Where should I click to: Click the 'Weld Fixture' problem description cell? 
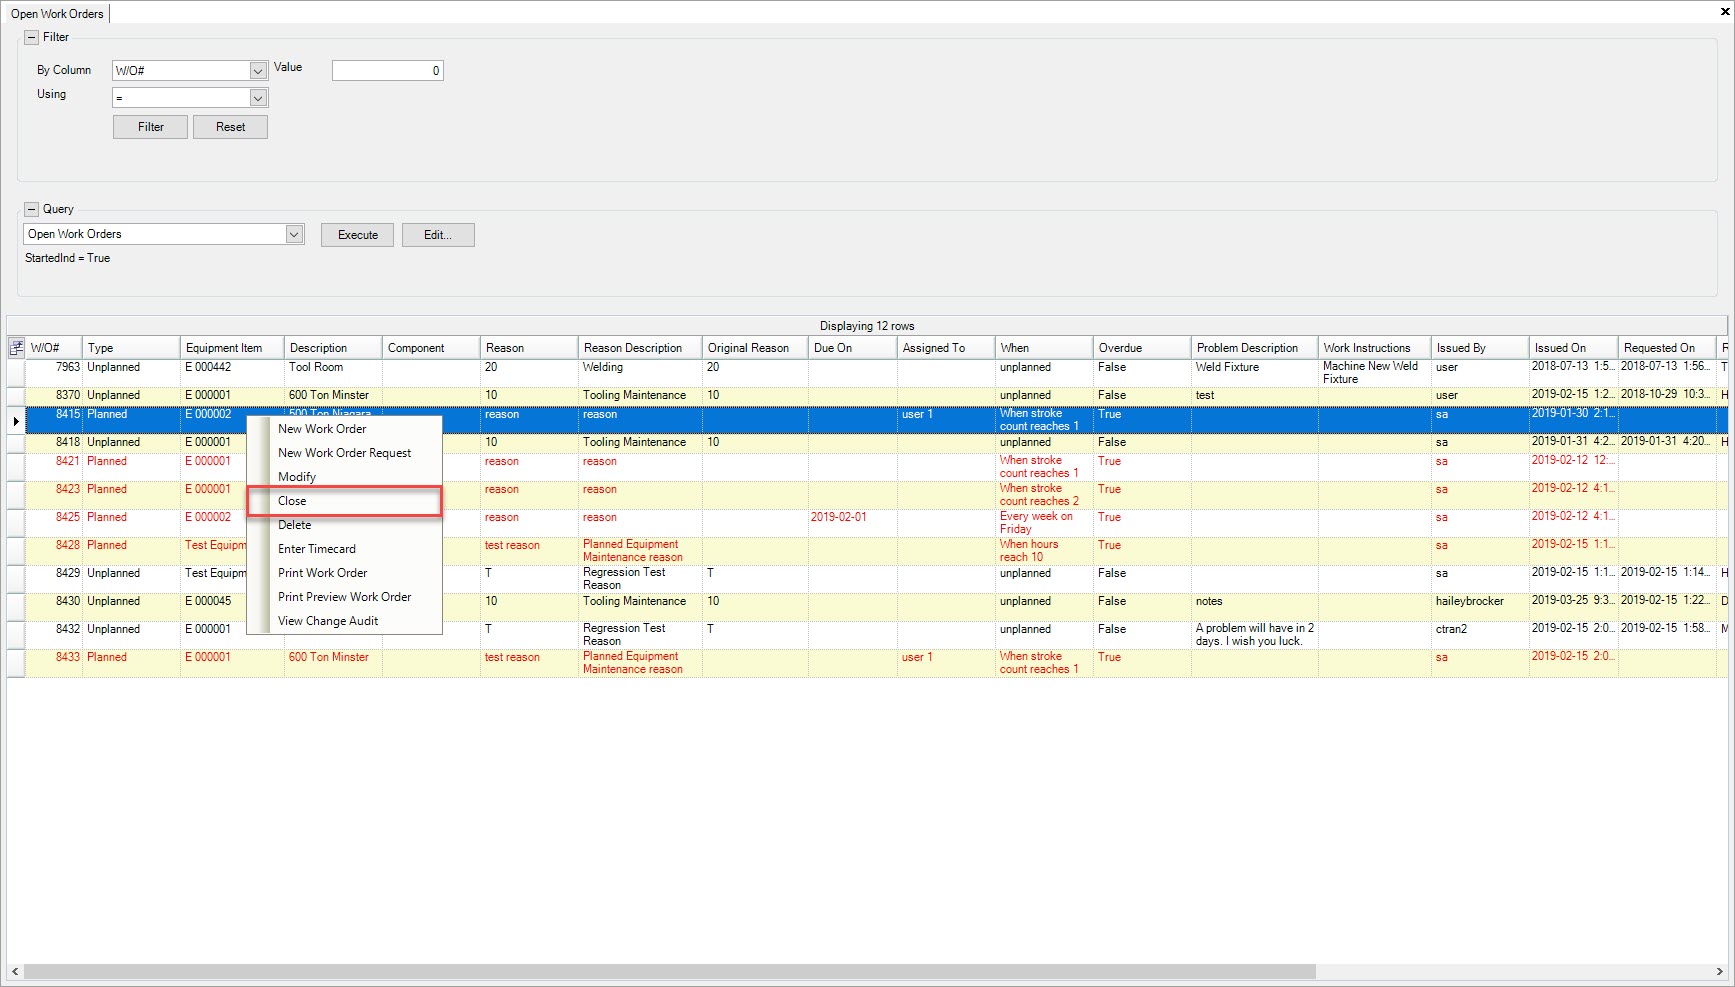tap(1255, 373)
